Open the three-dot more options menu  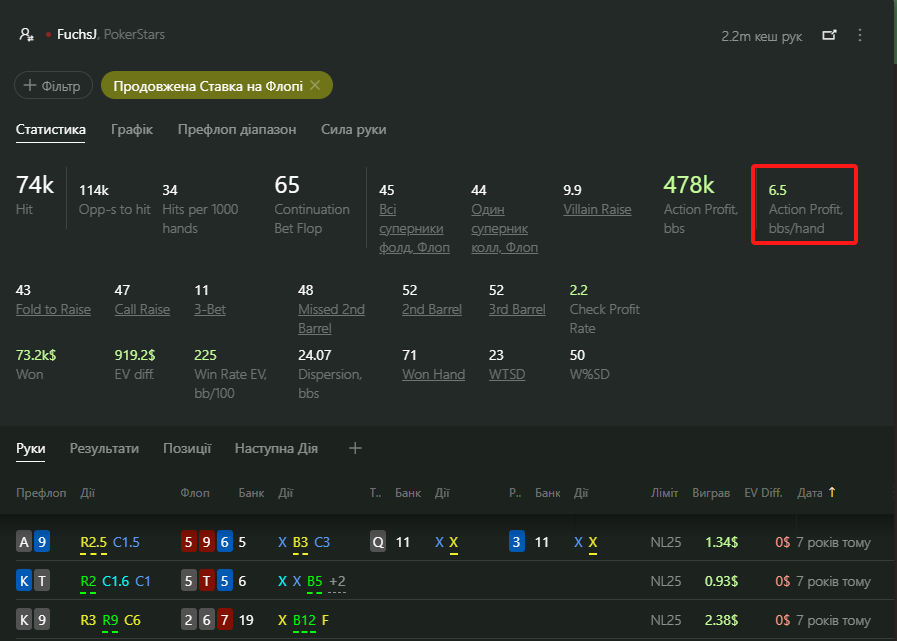[x=860, y=35]
